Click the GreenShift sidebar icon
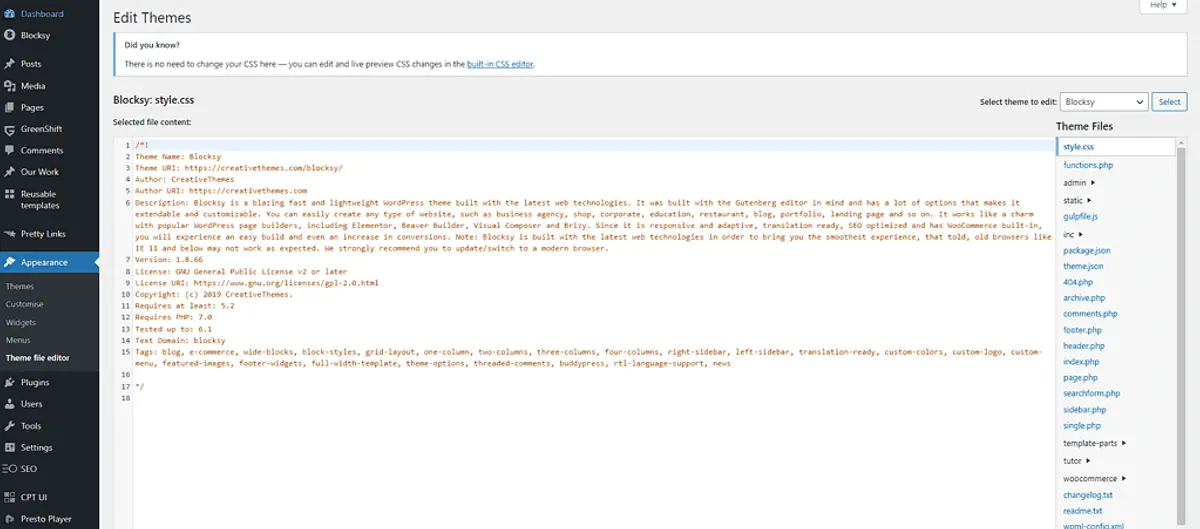The image size is (1200, 529). (x=10, y=129)
